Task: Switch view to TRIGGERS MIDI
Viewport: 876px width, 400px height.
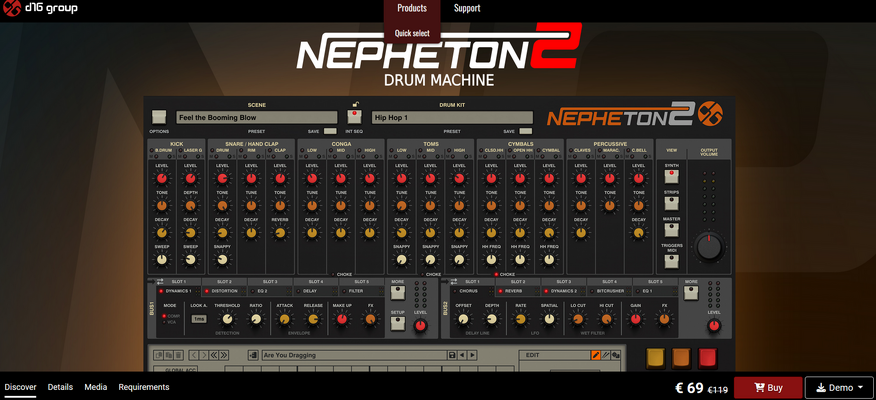Action: pos(672,260)
